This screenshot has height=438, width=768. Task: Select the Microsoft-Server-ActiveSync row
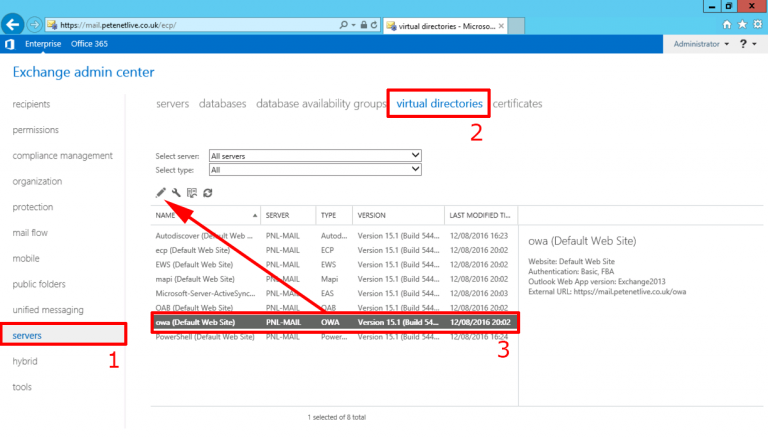pyautogui.click(x=334, y=293)
